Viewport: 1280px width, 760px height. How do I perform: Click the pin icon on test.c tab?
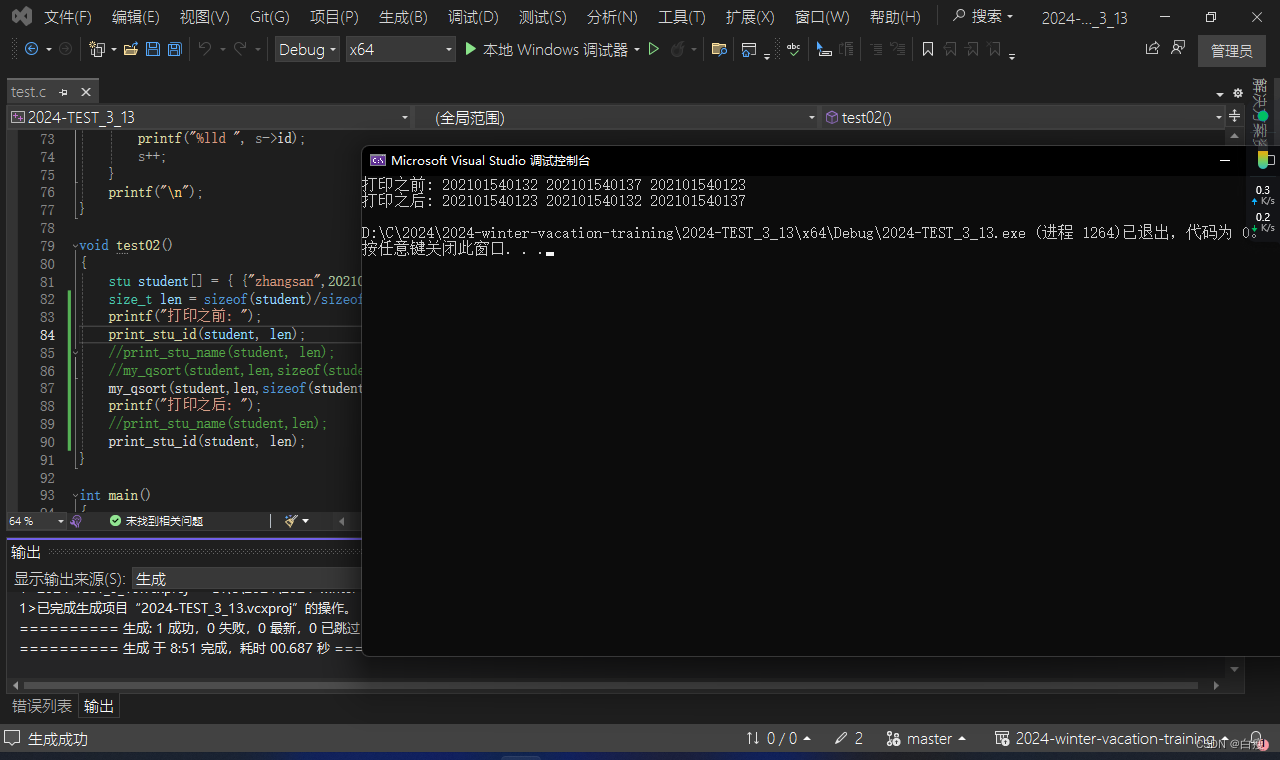63,92
